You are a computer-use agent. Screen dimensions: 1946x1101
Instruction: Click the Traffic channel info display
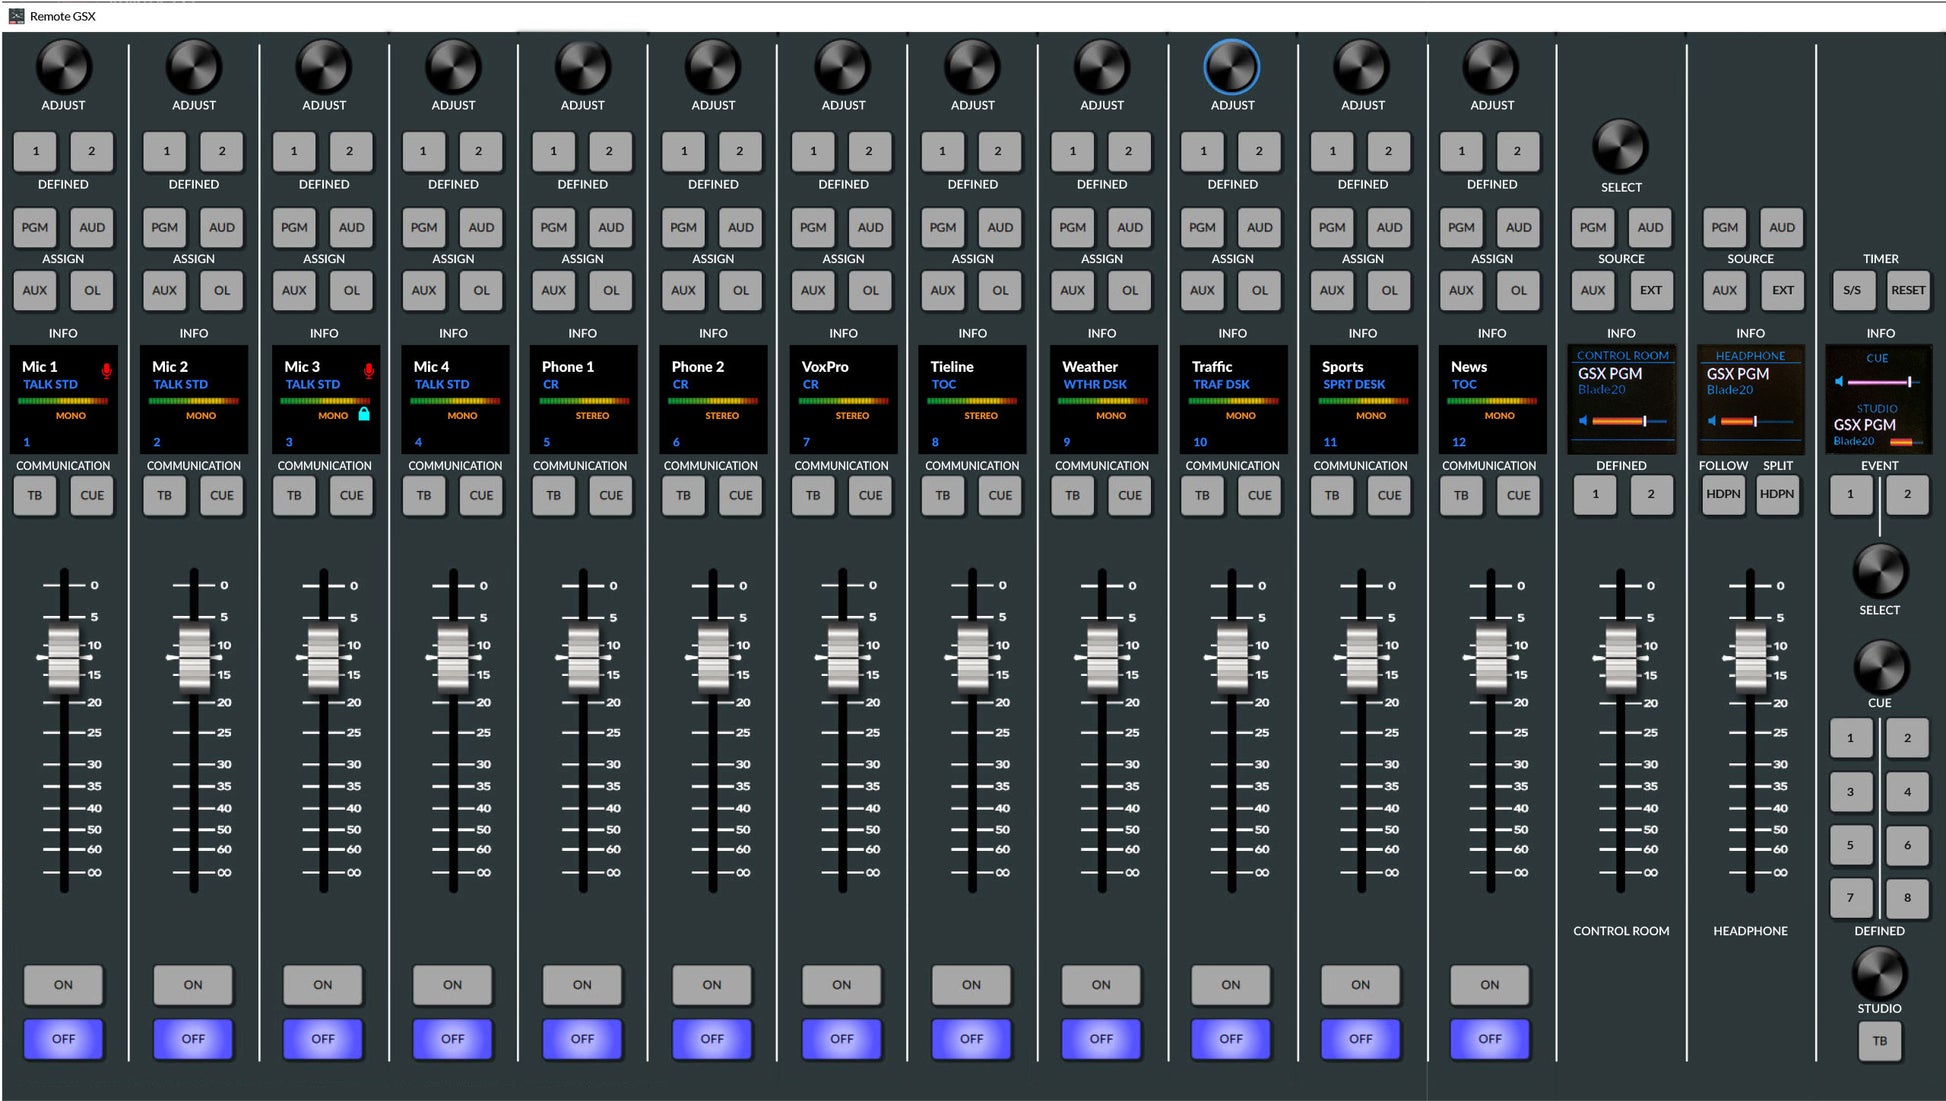1232,399
